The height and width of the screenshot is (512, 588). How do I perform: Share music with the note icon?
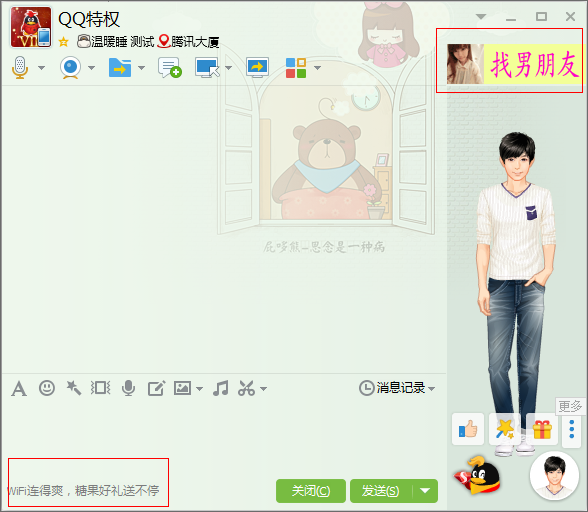click(x=220, y=388)
